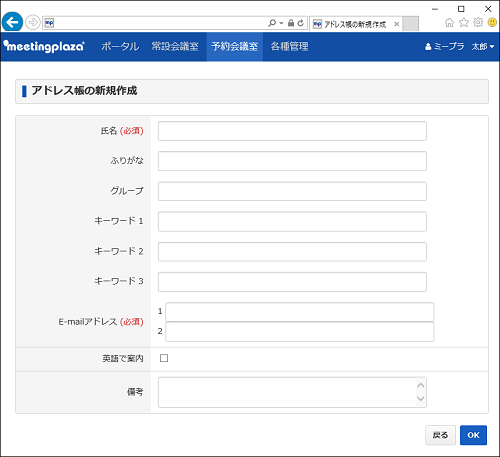Expand the address bar search dropdown arrow
This screenshot has width=500, height=457.
pyautogui.click(x=281, y=23)
